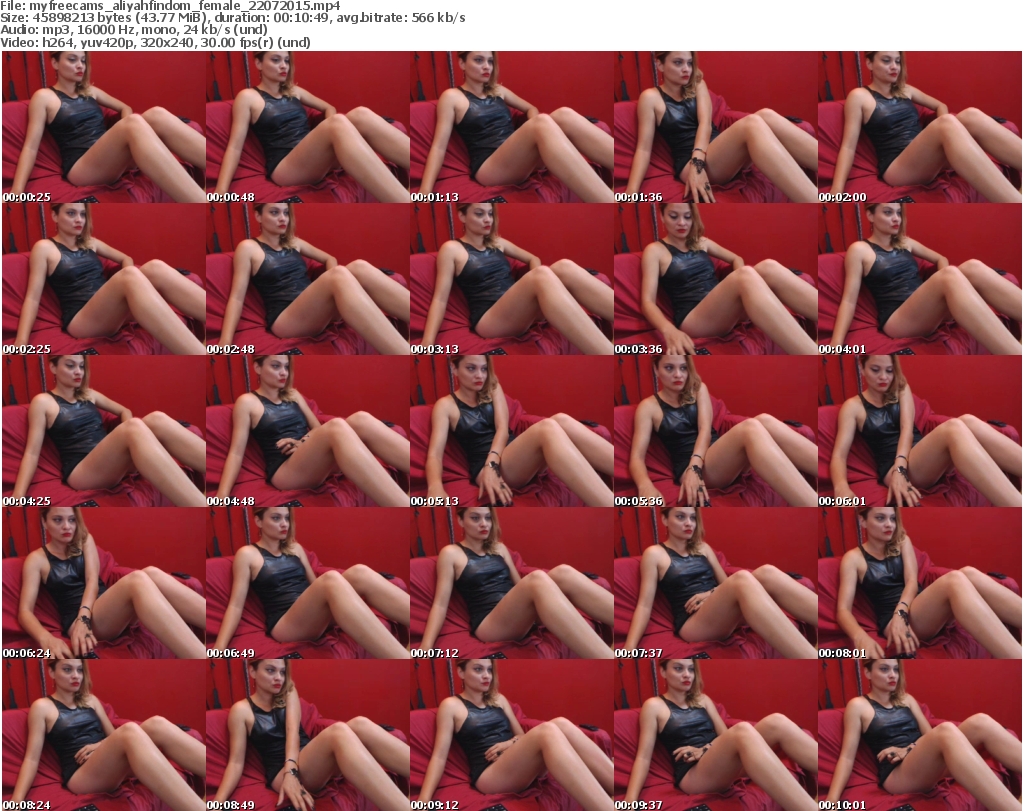Open the frame stamped 00:04:01

pos(920,279)
